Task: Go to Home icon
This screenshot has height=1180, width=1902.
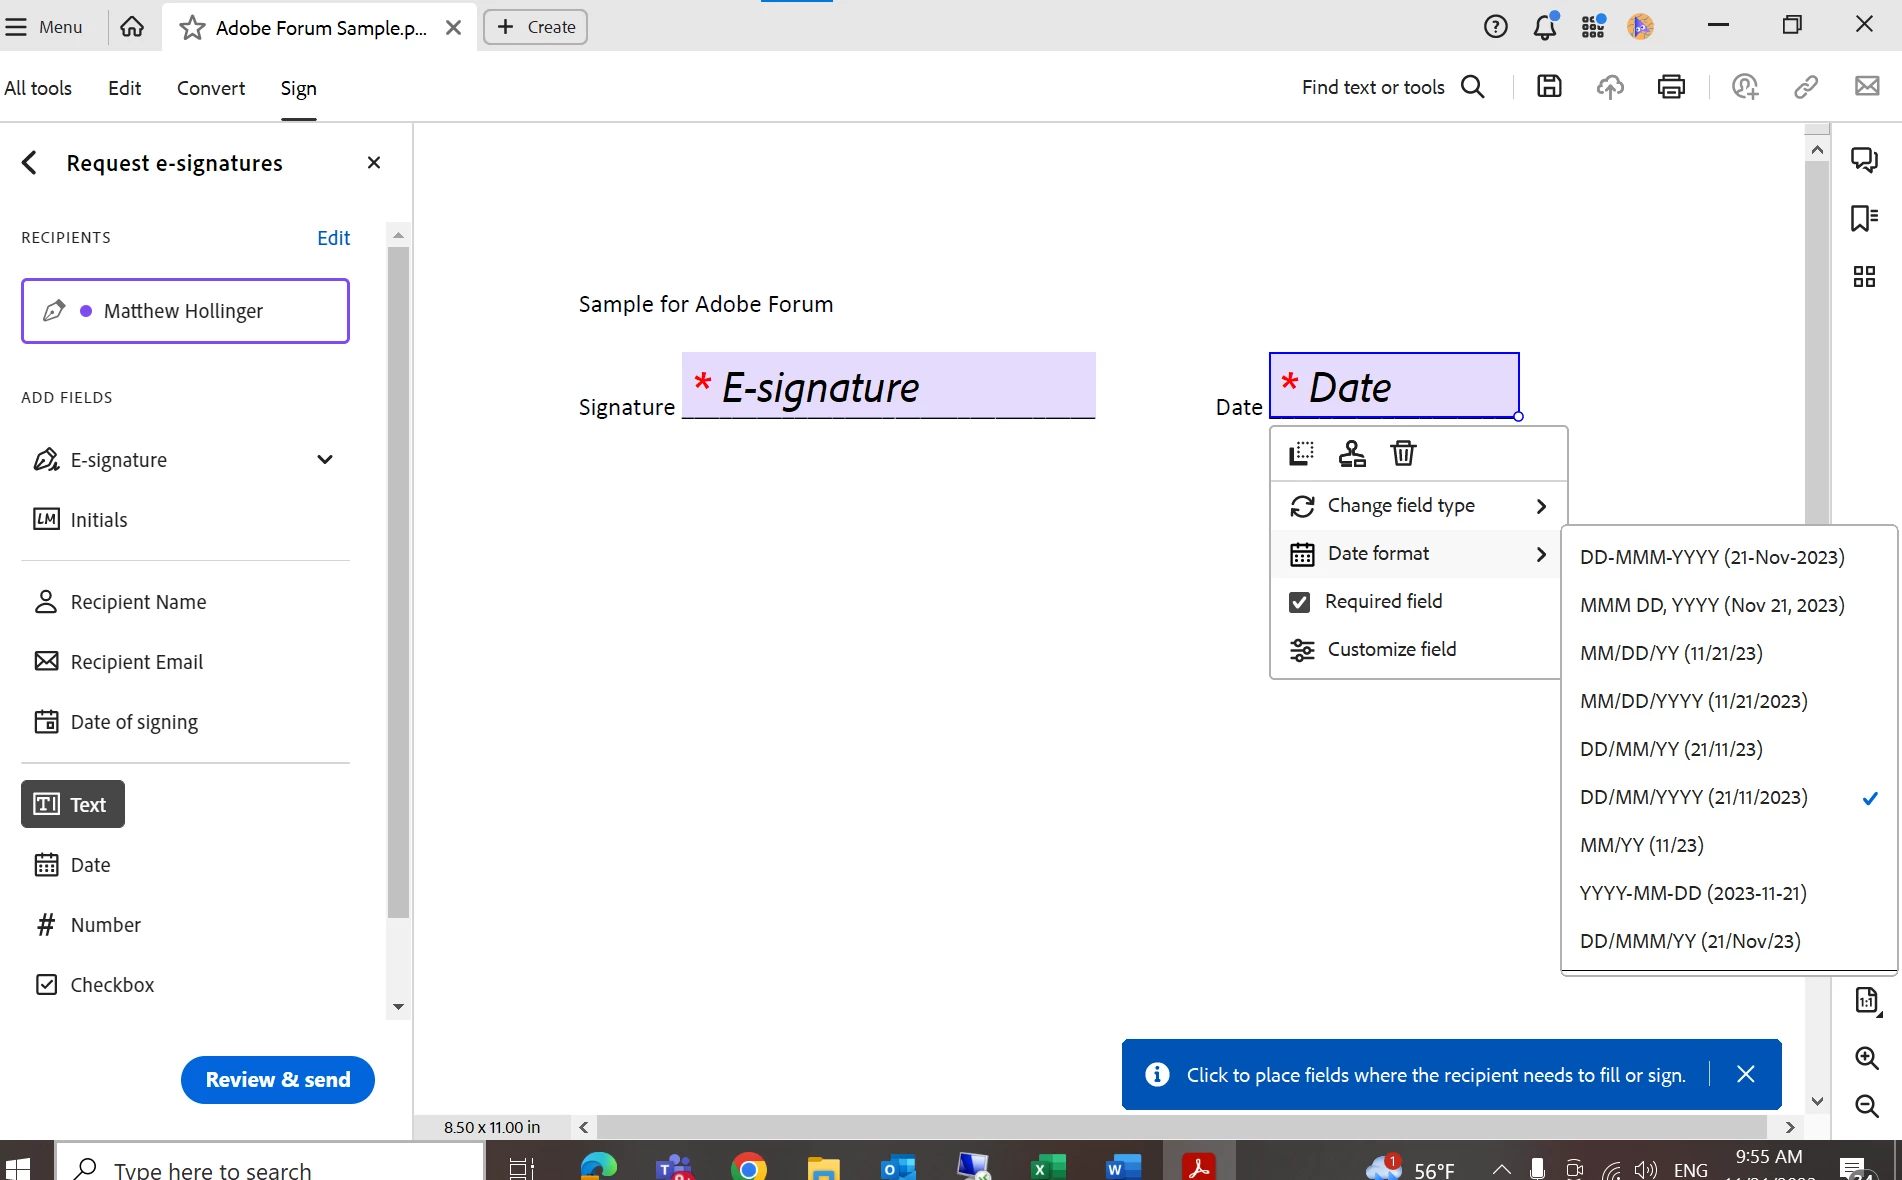Action: coord(132,27)
